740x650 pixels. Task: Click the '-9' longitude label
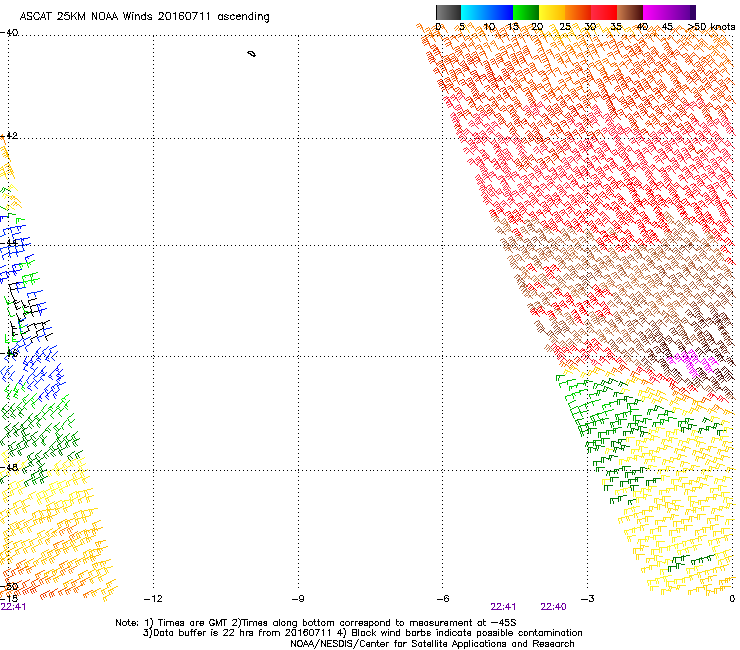(x=298, y=599)
